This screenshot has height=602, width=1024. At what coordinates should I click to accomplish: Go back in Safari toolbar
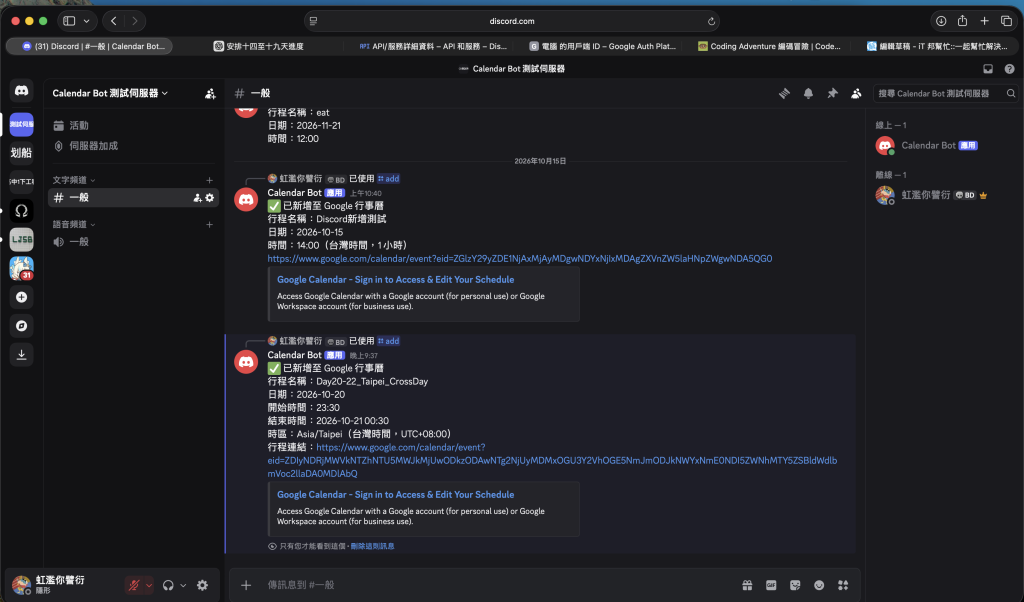pos(114,21)
